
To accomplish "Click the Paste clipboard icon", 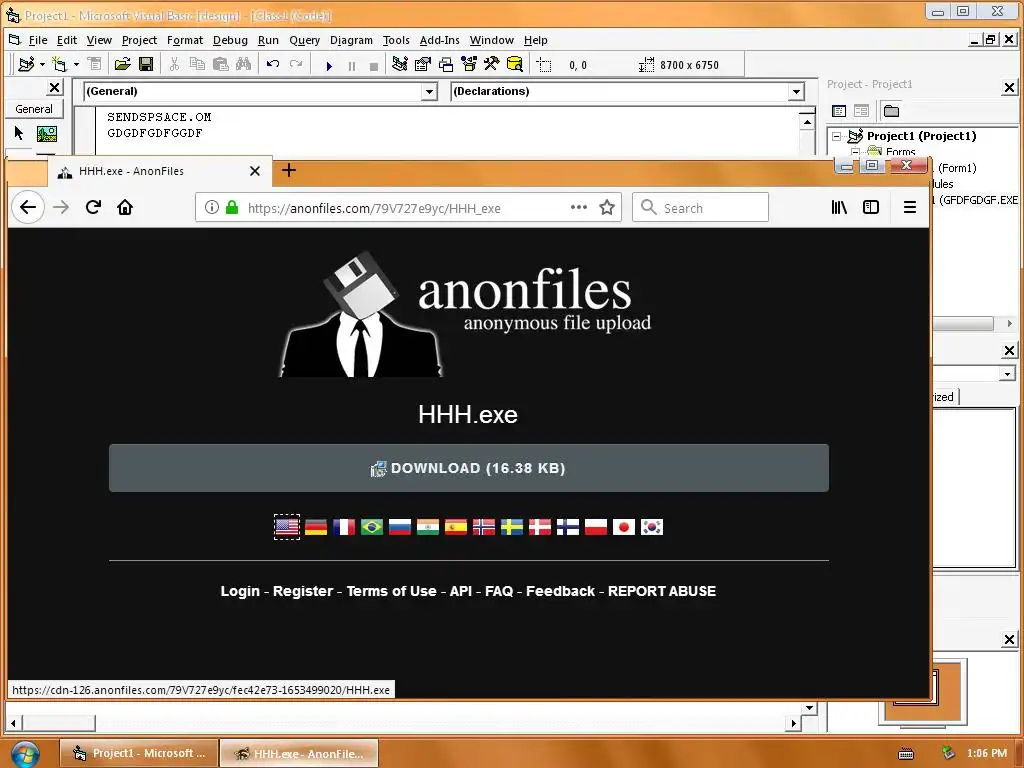I will tap(221, 64).
